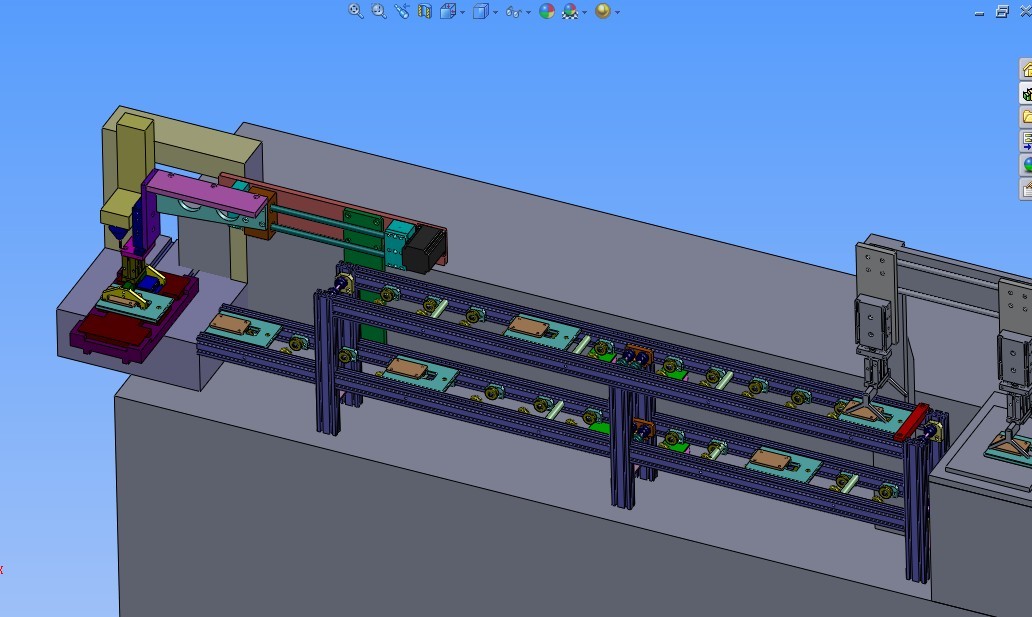The height and width of the screenshot is (617, 1032).
Task: Minimize the document window
Action: point(979,12)
